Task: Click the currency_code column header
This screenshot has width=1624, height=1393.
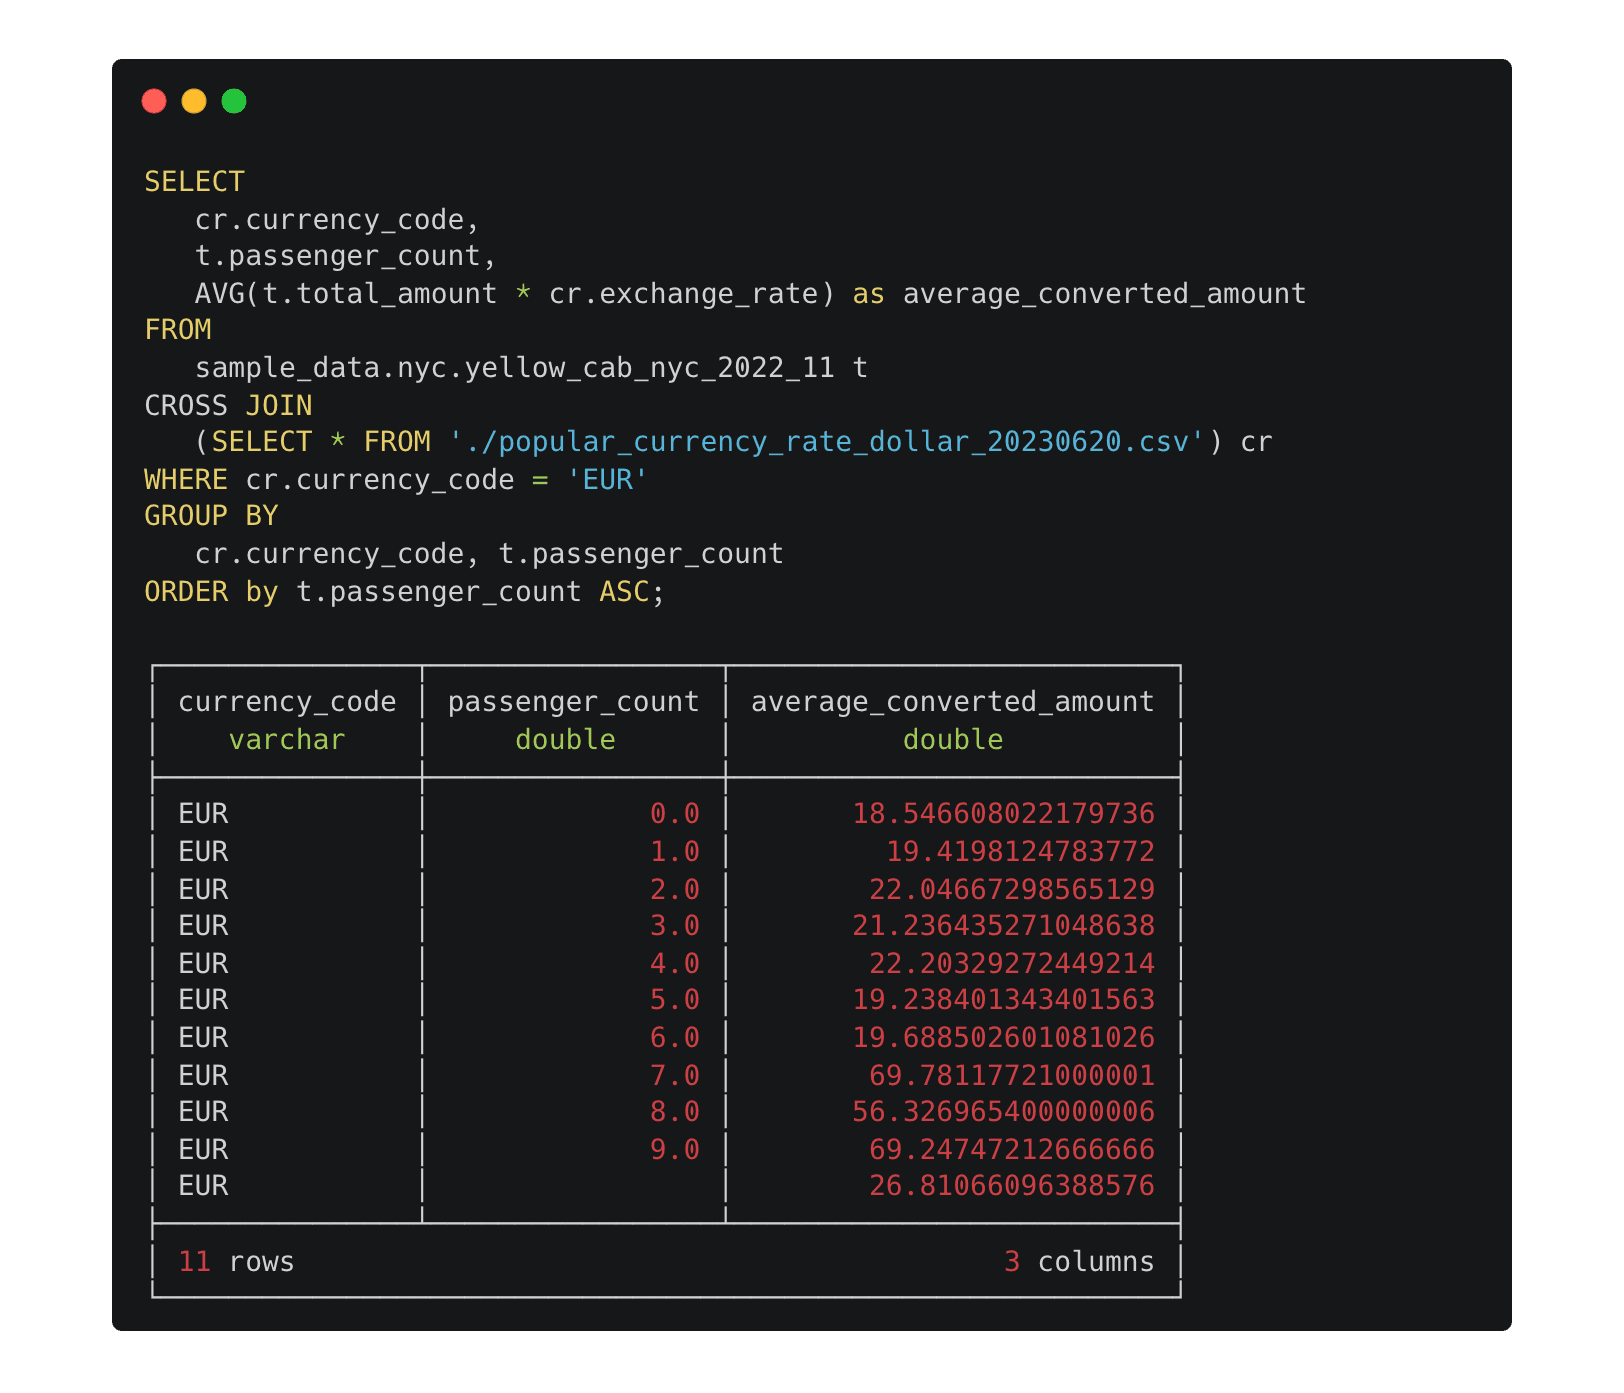Action: pos(287,702)
